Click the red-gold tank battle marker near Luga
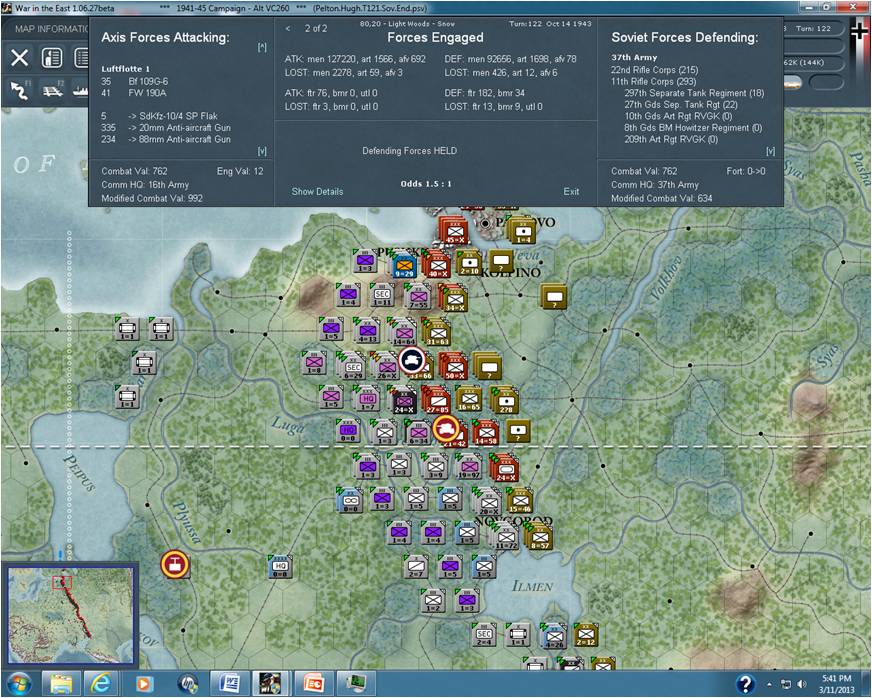Screen dimensions: 872x698 pyautogui.click(x=446, y=428)
